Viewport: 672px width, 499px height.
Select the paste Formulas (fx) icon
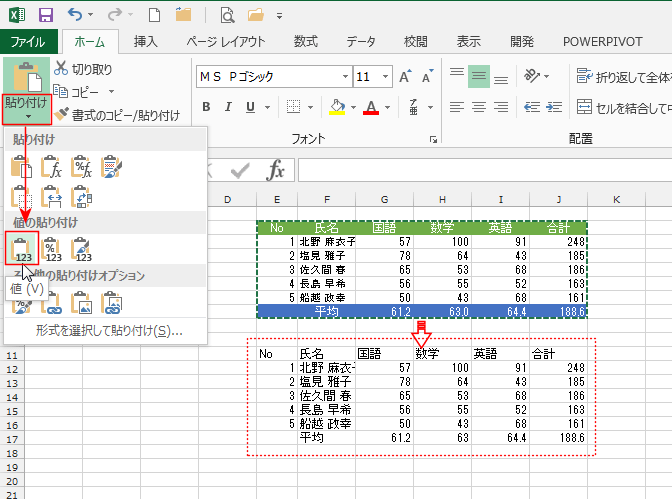click(52, 167)
